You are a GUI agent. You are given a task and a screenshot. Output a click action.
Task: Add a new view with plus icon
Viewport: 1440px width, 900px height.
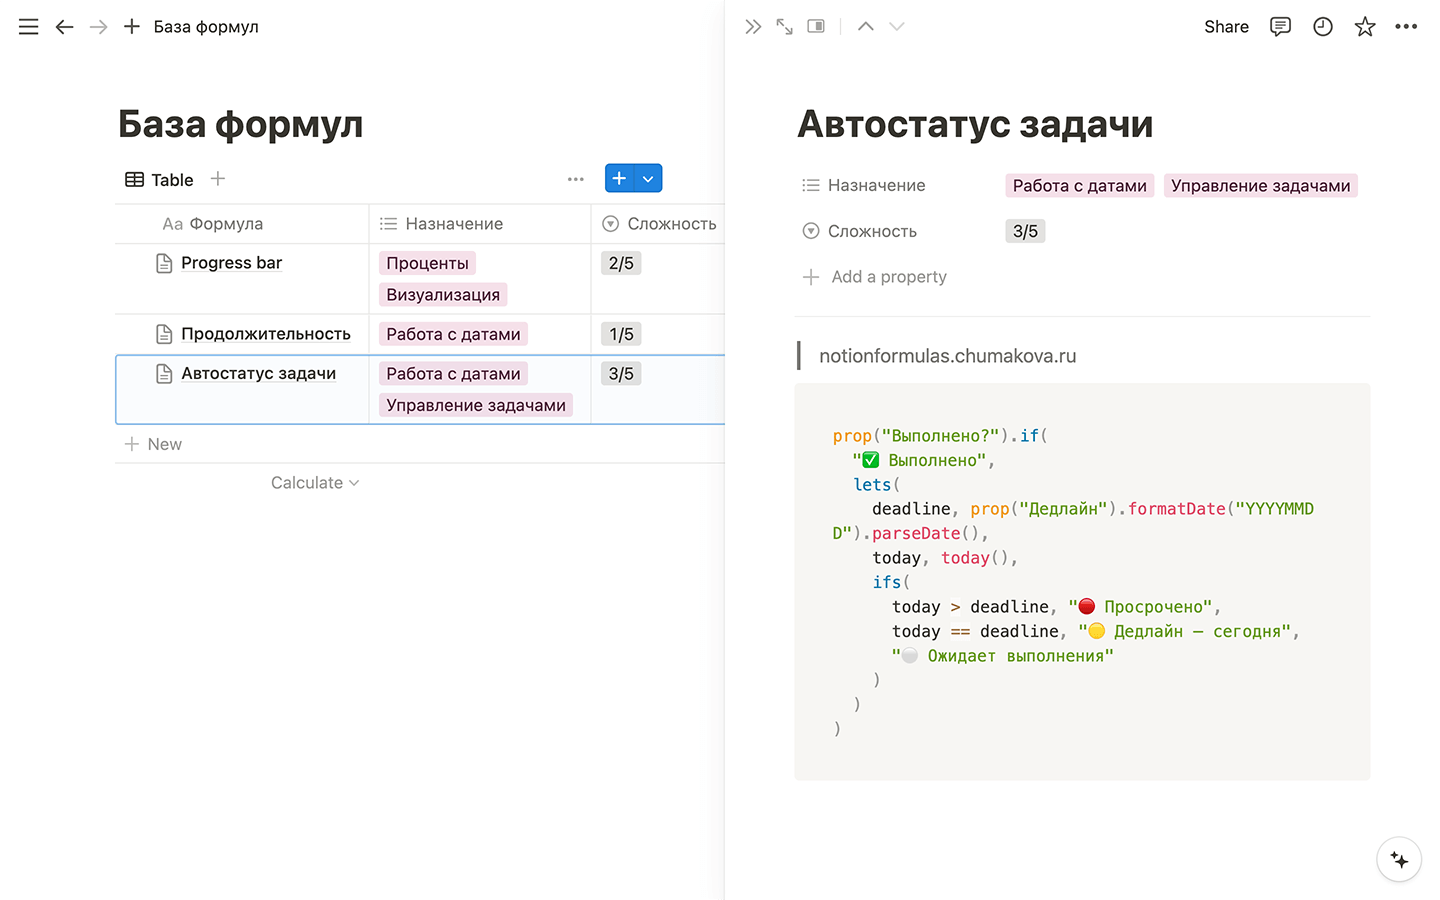pos(218,179)
